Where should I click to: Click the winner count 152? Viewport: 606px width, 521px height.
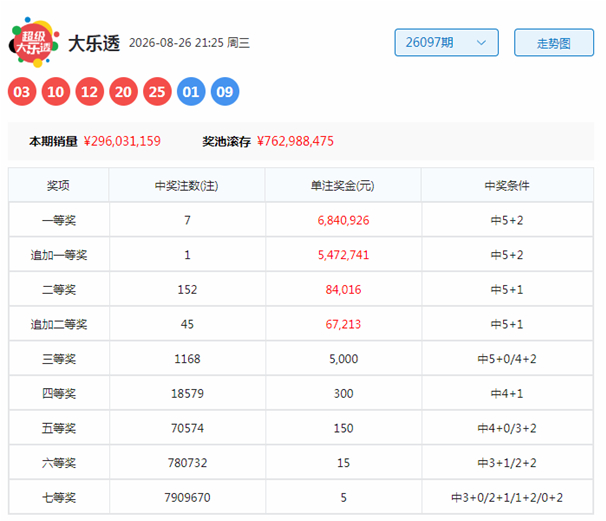[x=187, y=289]
